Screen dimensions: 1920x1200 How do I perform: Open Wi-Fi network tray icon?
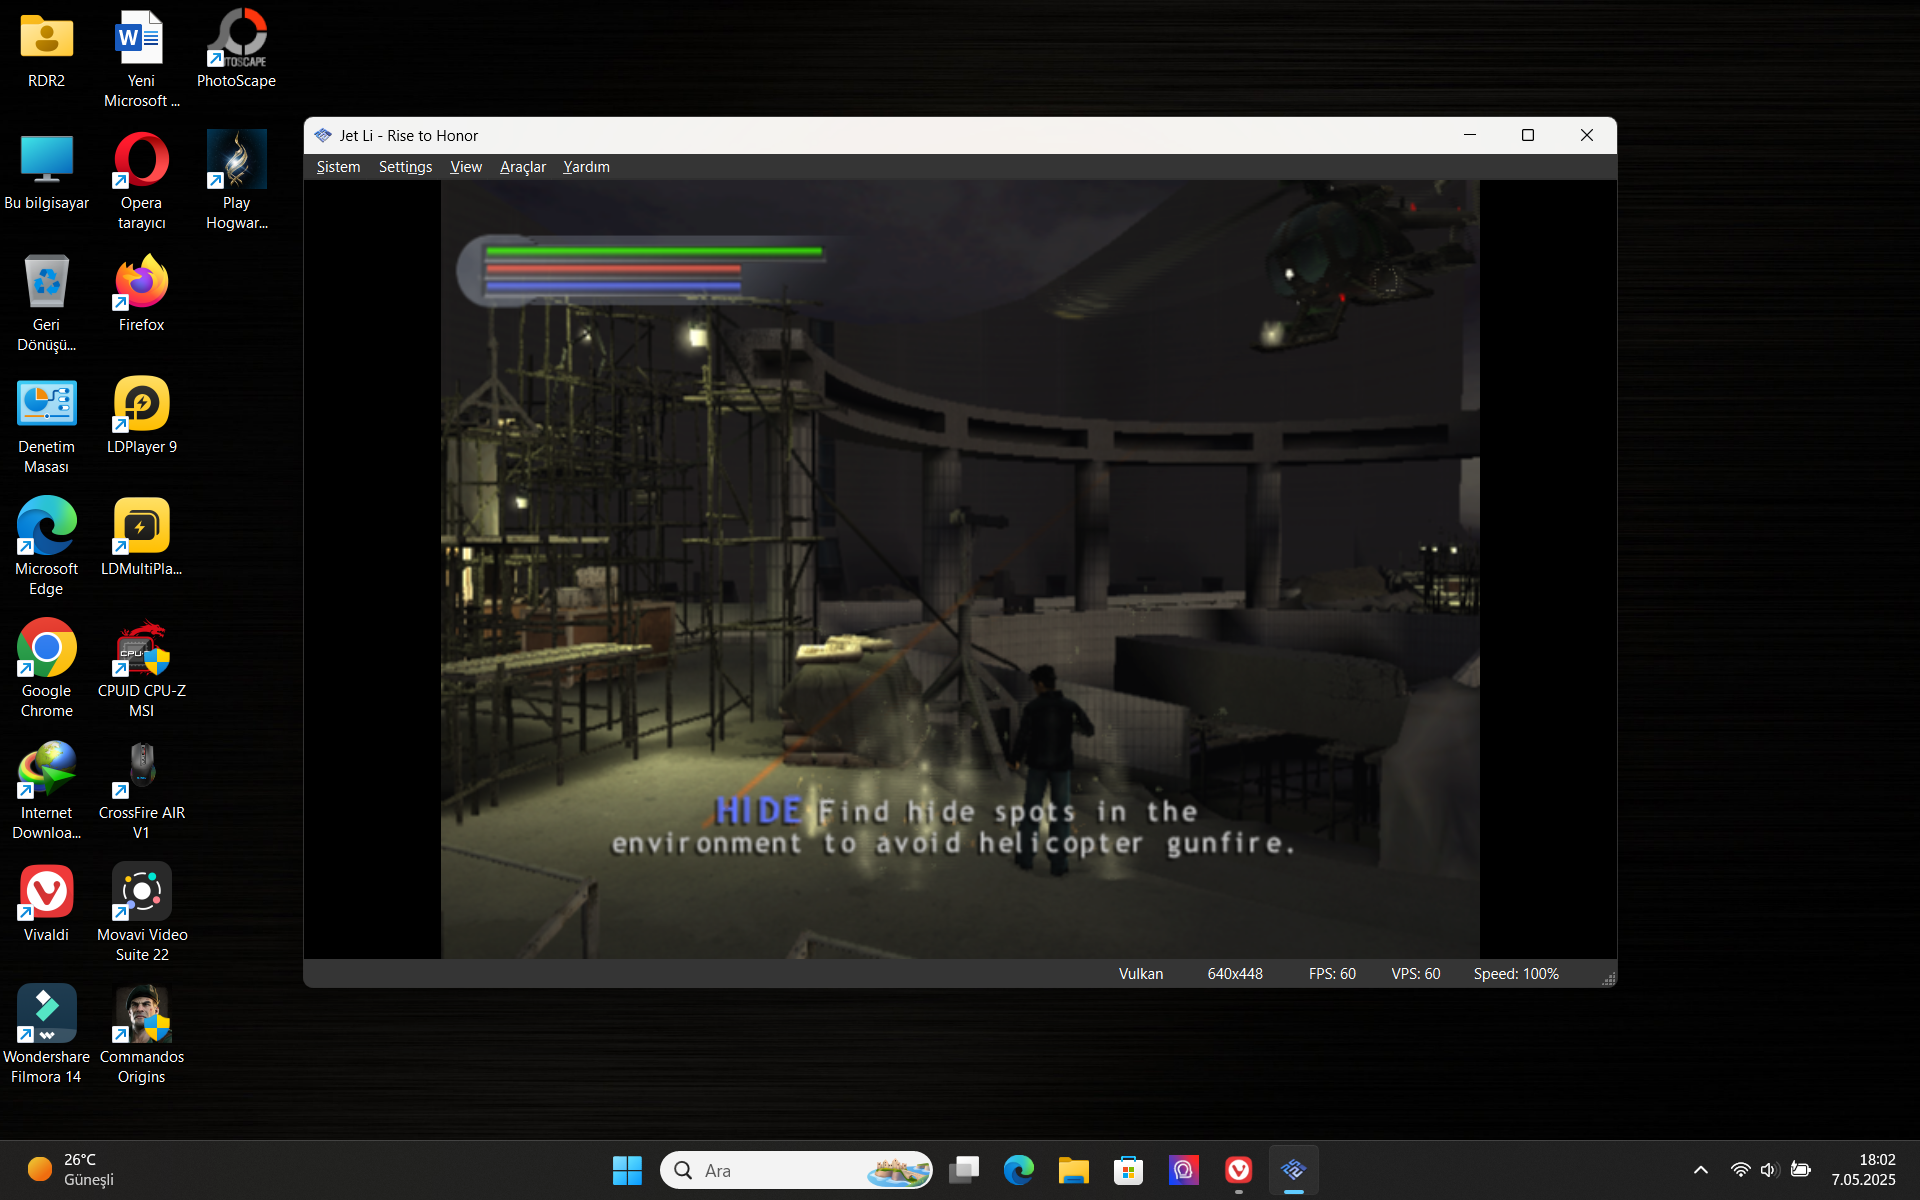point(1741,1170)
